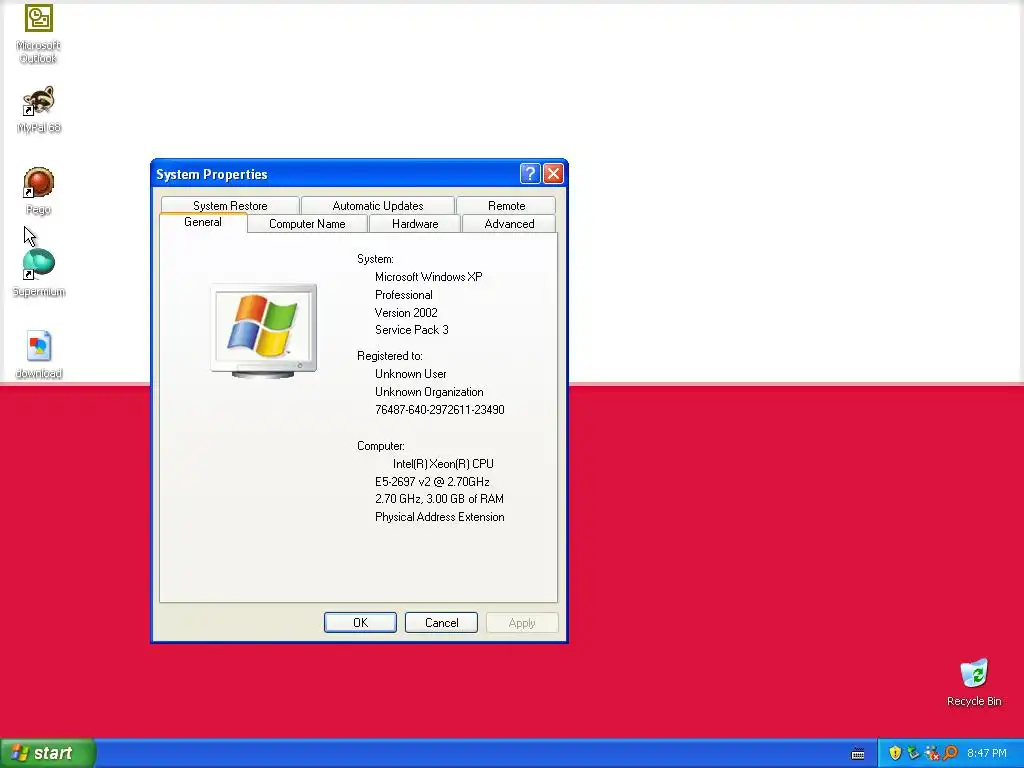Viewport: 1024px width, 768px height.
Task: Select the MyPal 68 desktop shortcut
Action: [39, 109]
